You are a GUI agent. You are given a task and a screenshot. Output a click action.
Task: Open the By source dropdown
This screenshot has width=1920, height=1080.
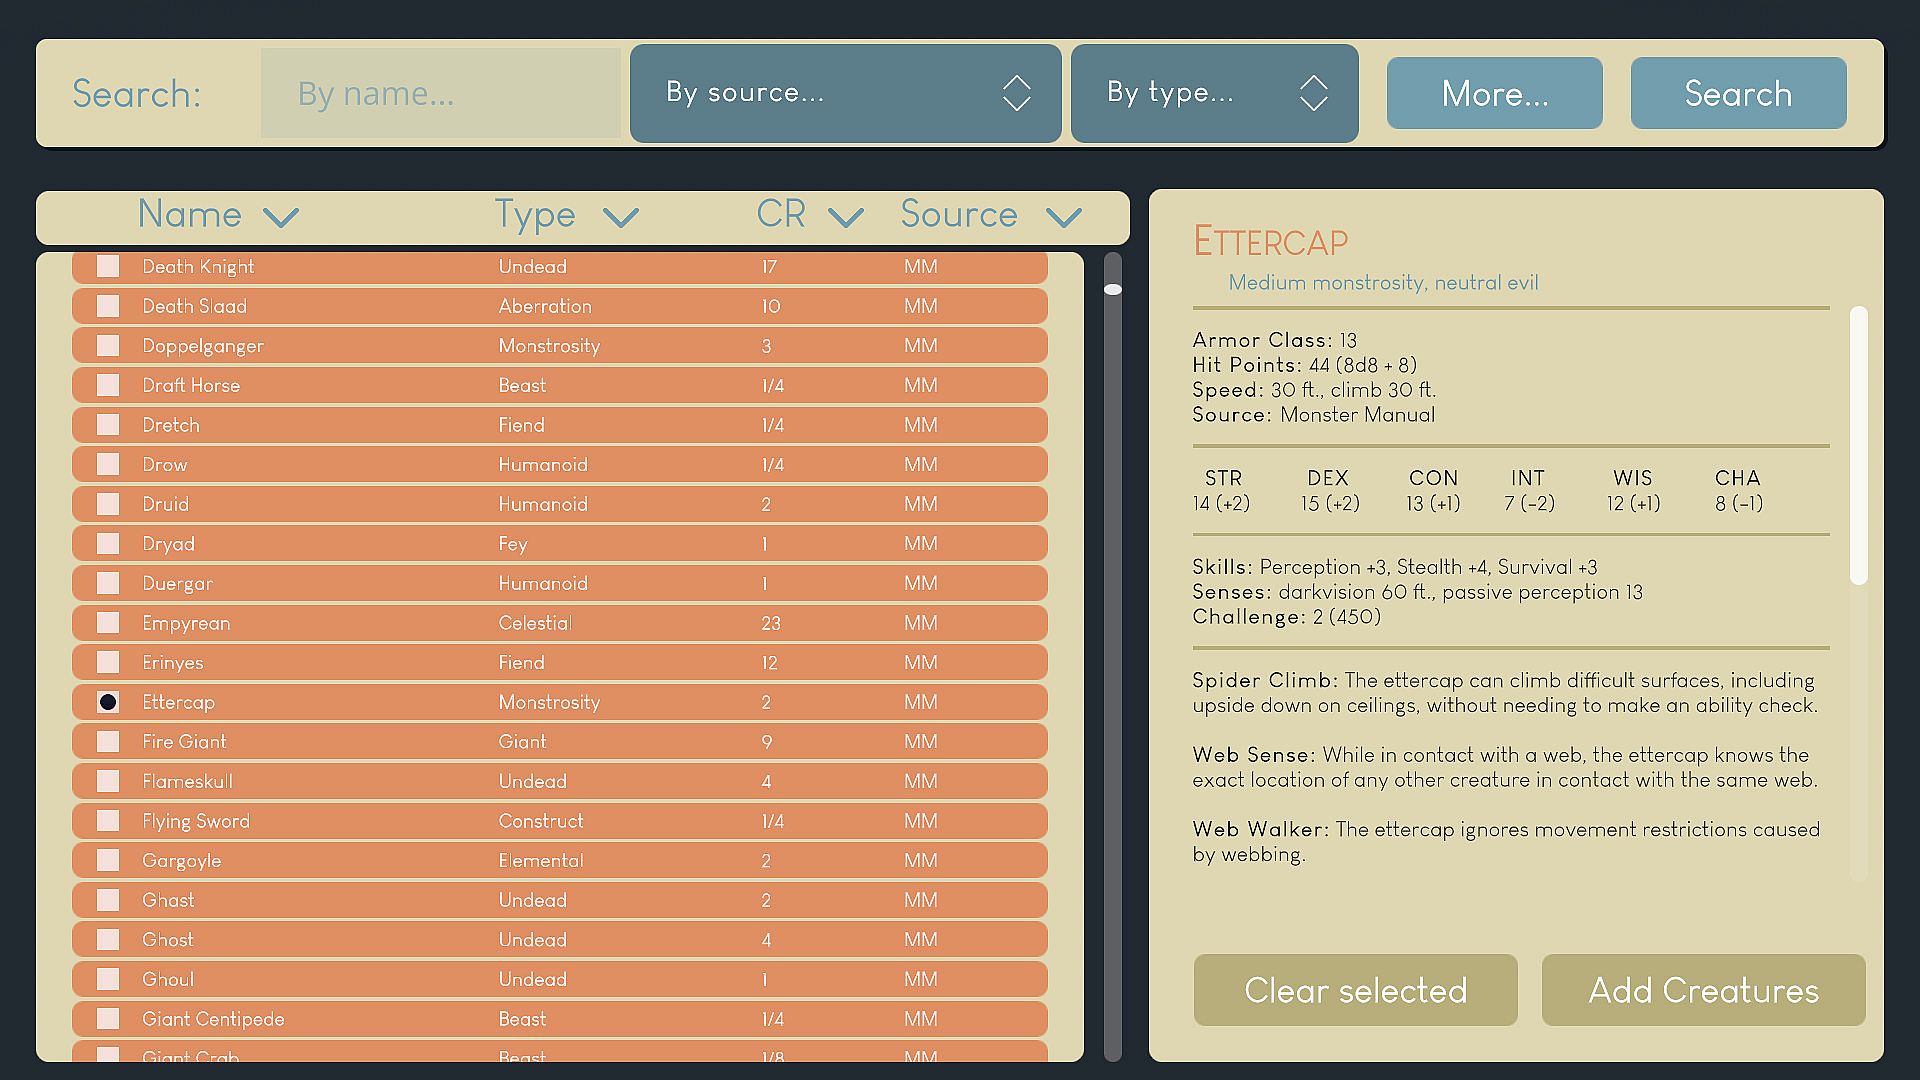(844, 93)
